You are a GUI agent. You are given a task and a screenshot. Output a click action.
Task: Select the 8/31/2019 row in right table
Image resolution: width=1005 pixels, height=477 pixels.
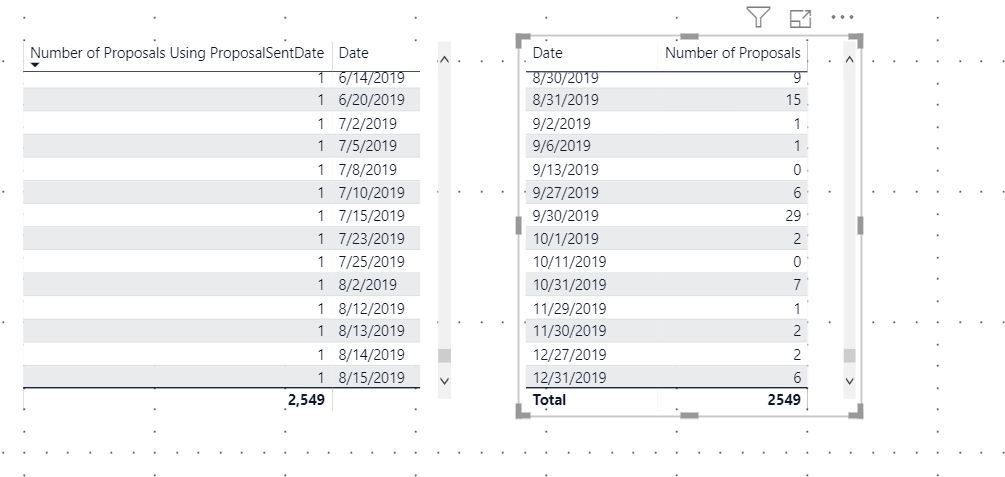coord(667,100)
